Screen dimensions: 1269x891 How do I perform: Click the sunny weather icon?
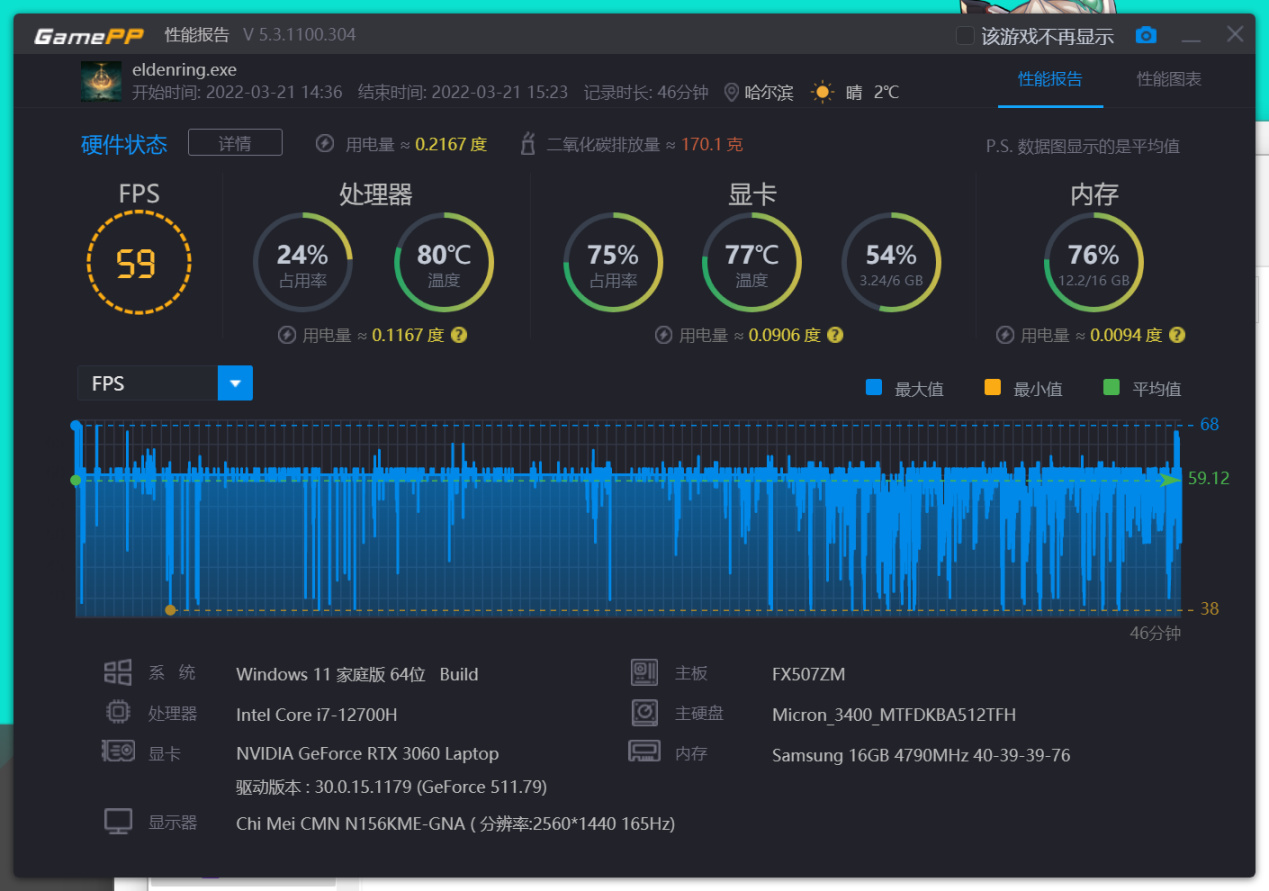822,92
